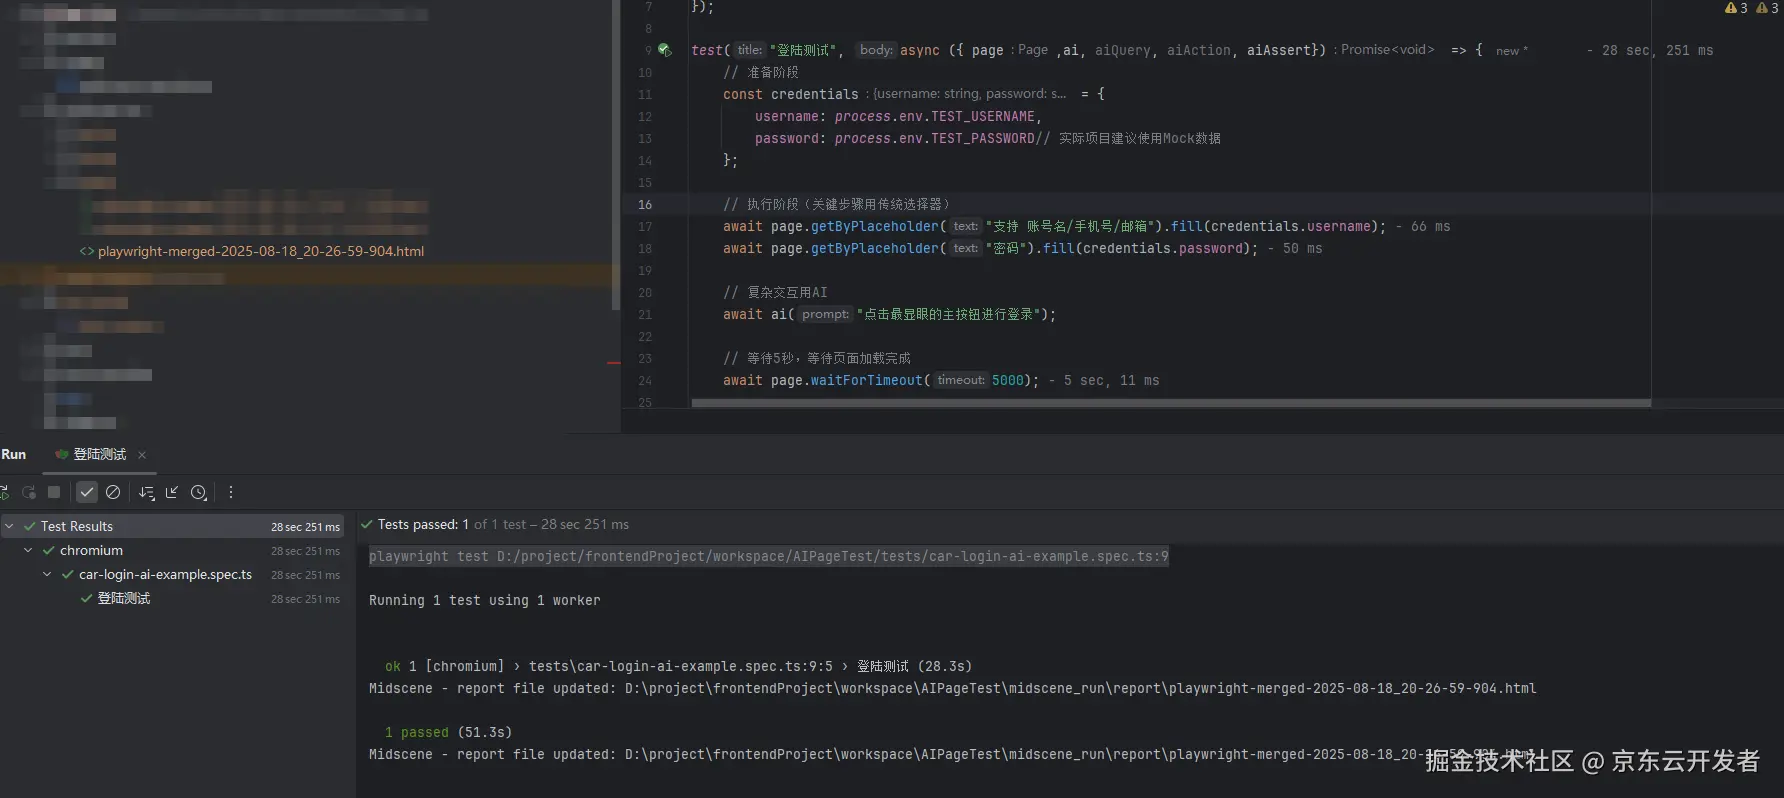Click the playwright test command line in console
This screenshot has height=798, width=1784.
[x=769, y=556]
